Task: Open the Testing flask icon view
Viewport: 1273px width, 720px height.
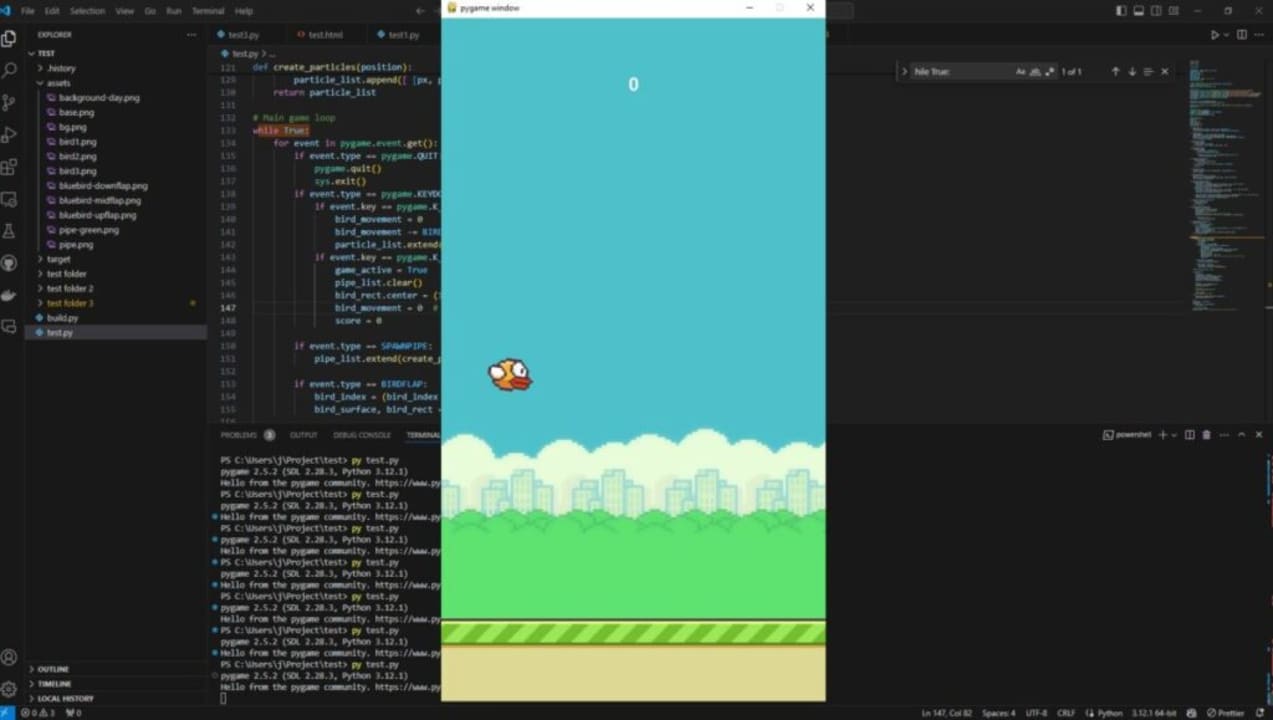Action: click(10, 231)
